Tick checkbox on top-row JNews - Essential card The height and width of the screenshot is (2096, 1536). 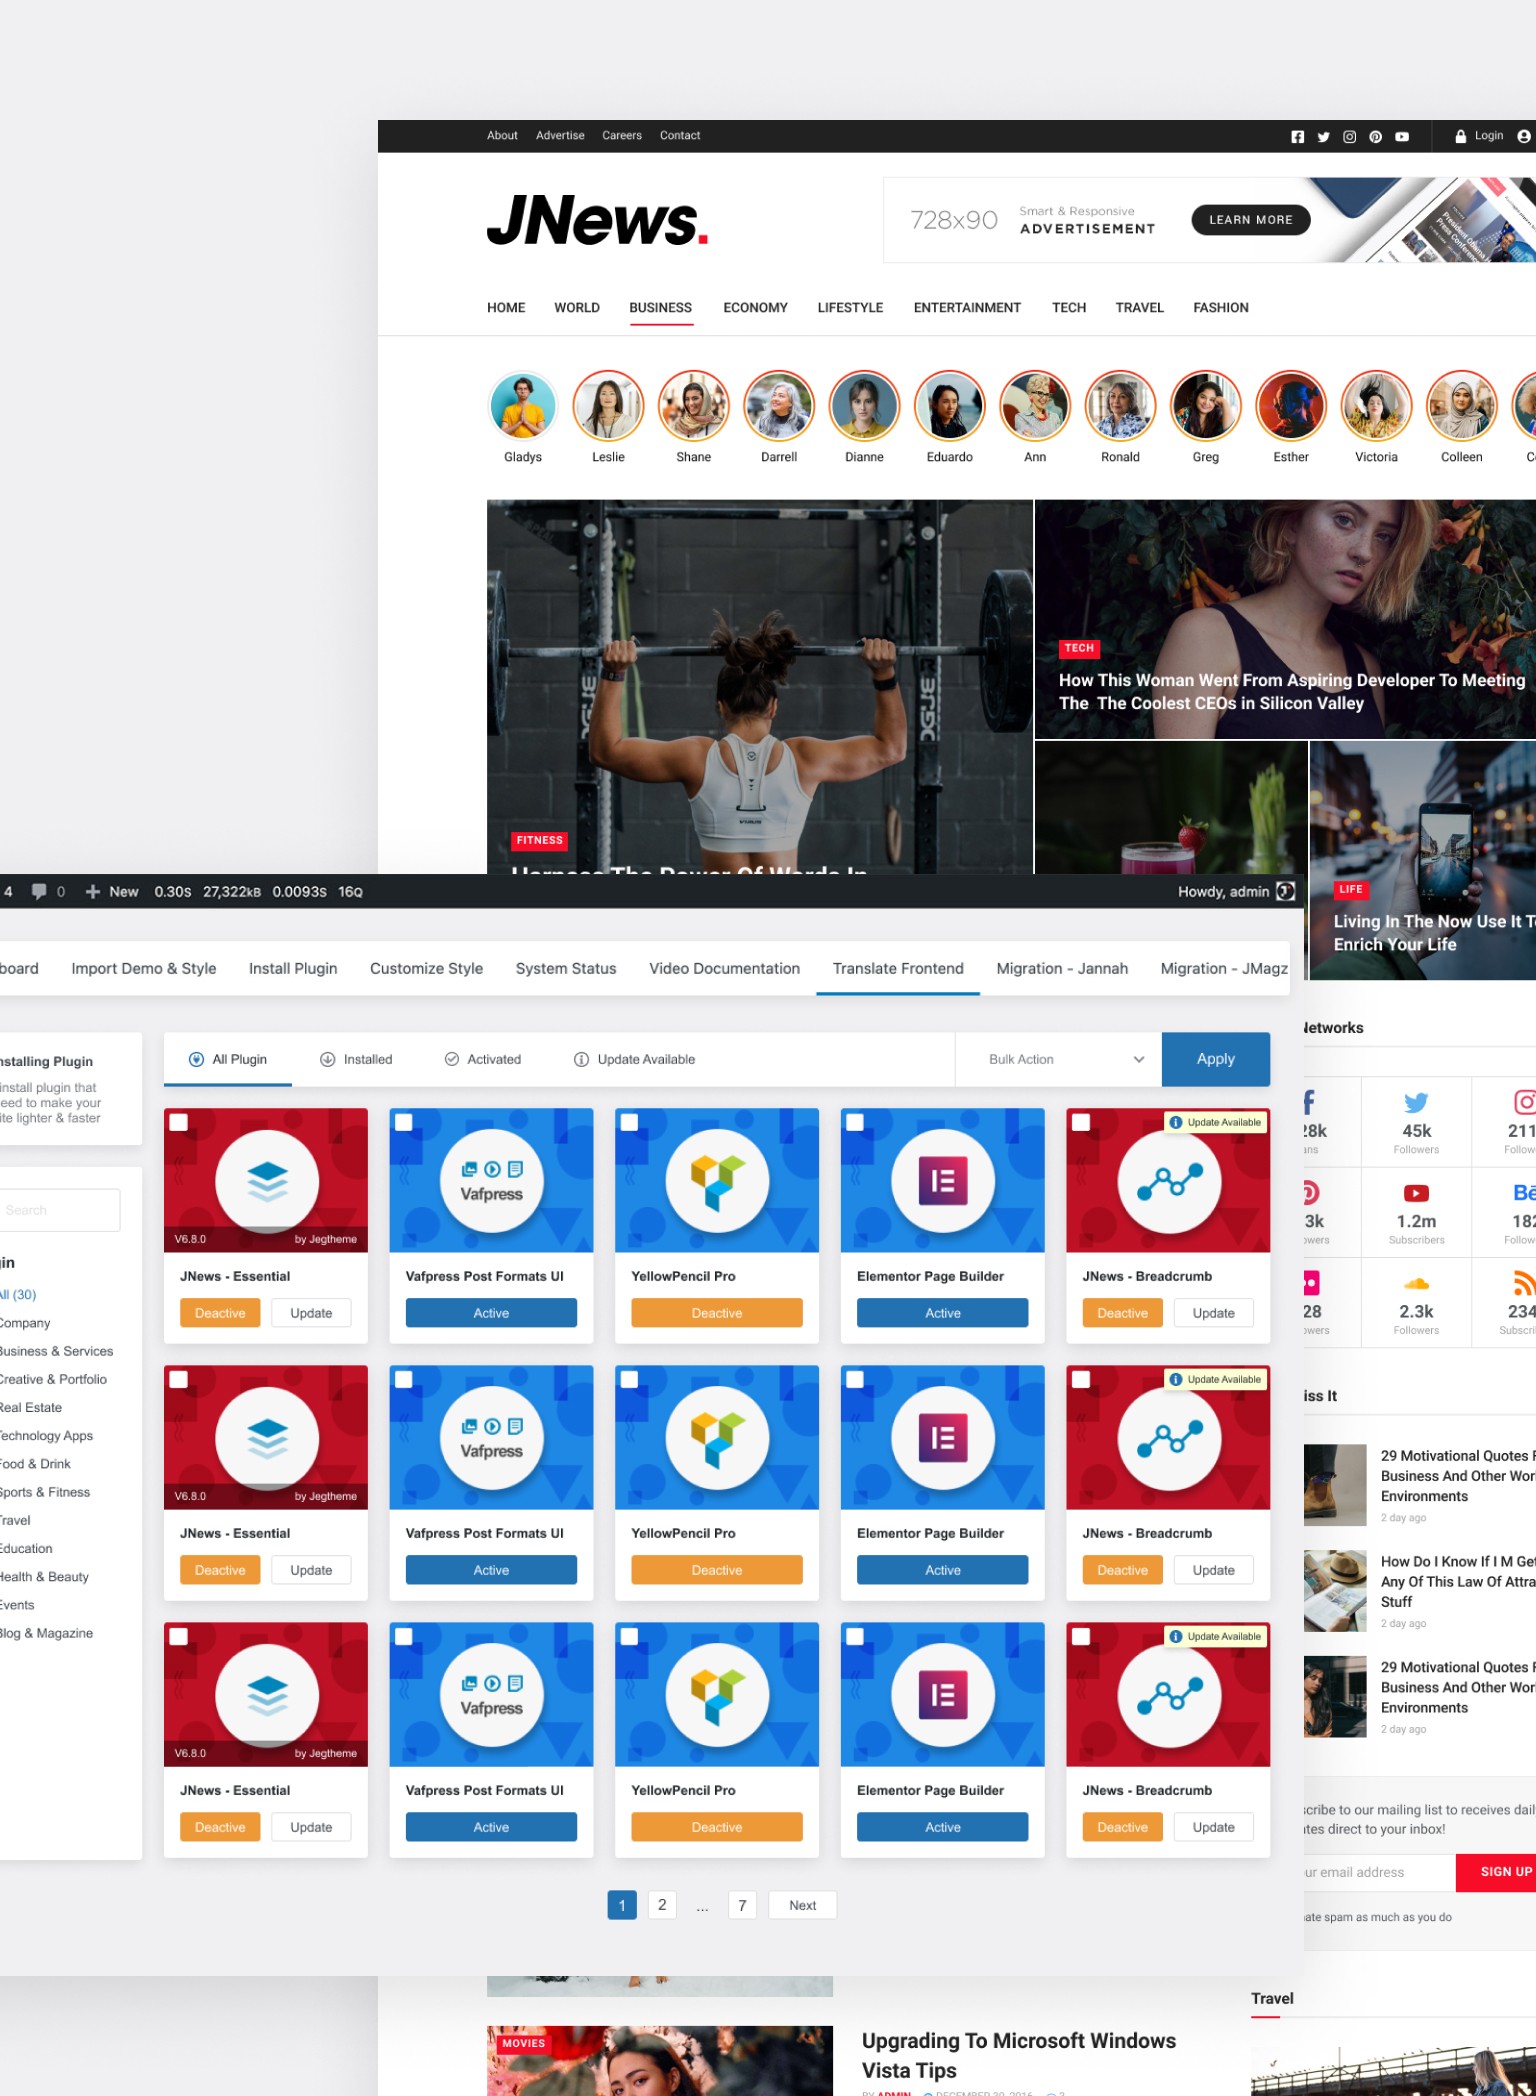point(179,1122)
